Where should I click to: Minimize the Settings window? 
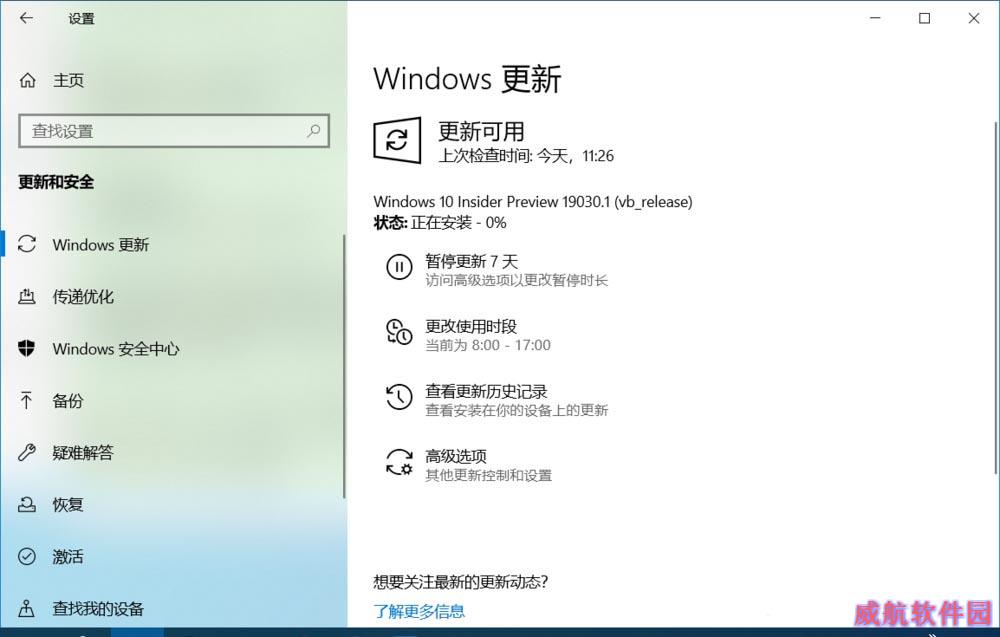tap(875, 18)
